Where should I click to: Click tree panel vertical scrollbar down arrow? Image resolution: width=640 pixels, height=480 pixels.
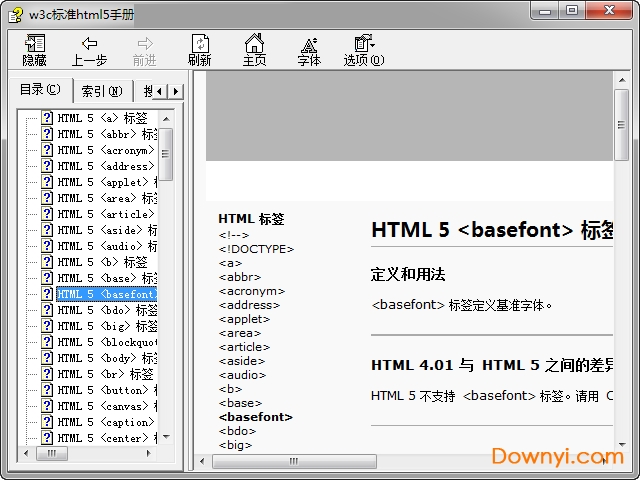pyautogui.click(x=166, y=437)
